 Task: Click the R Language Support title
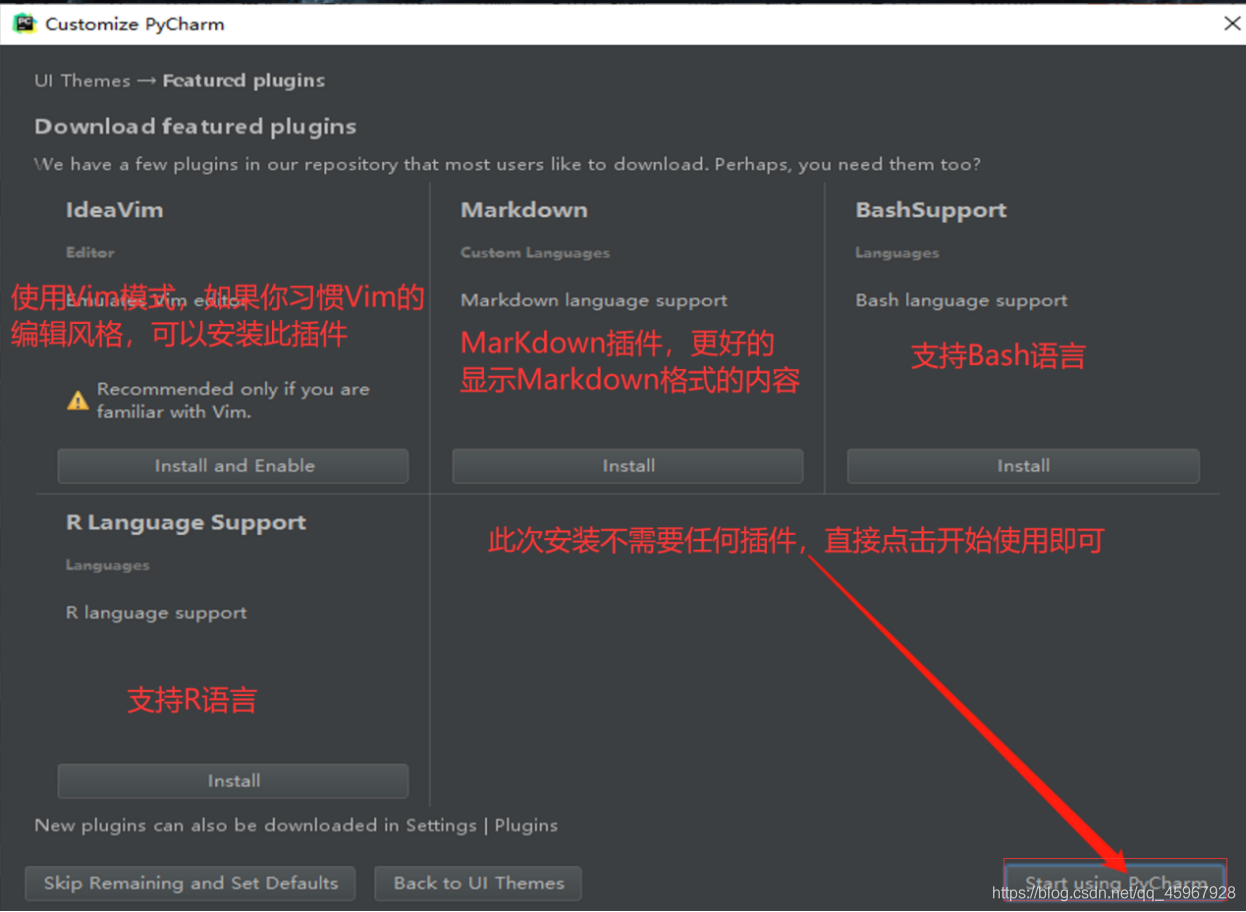(x=186, y=523)
